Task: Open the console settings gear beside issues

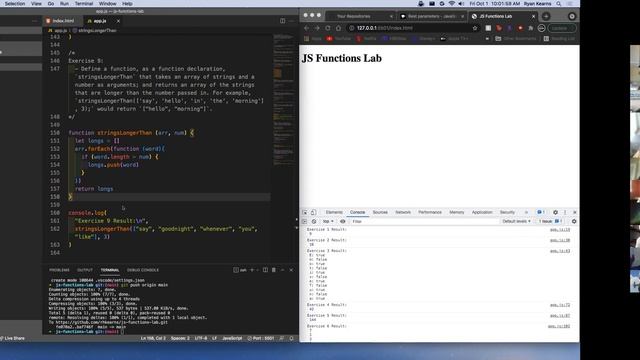Action: pos(574,221)
